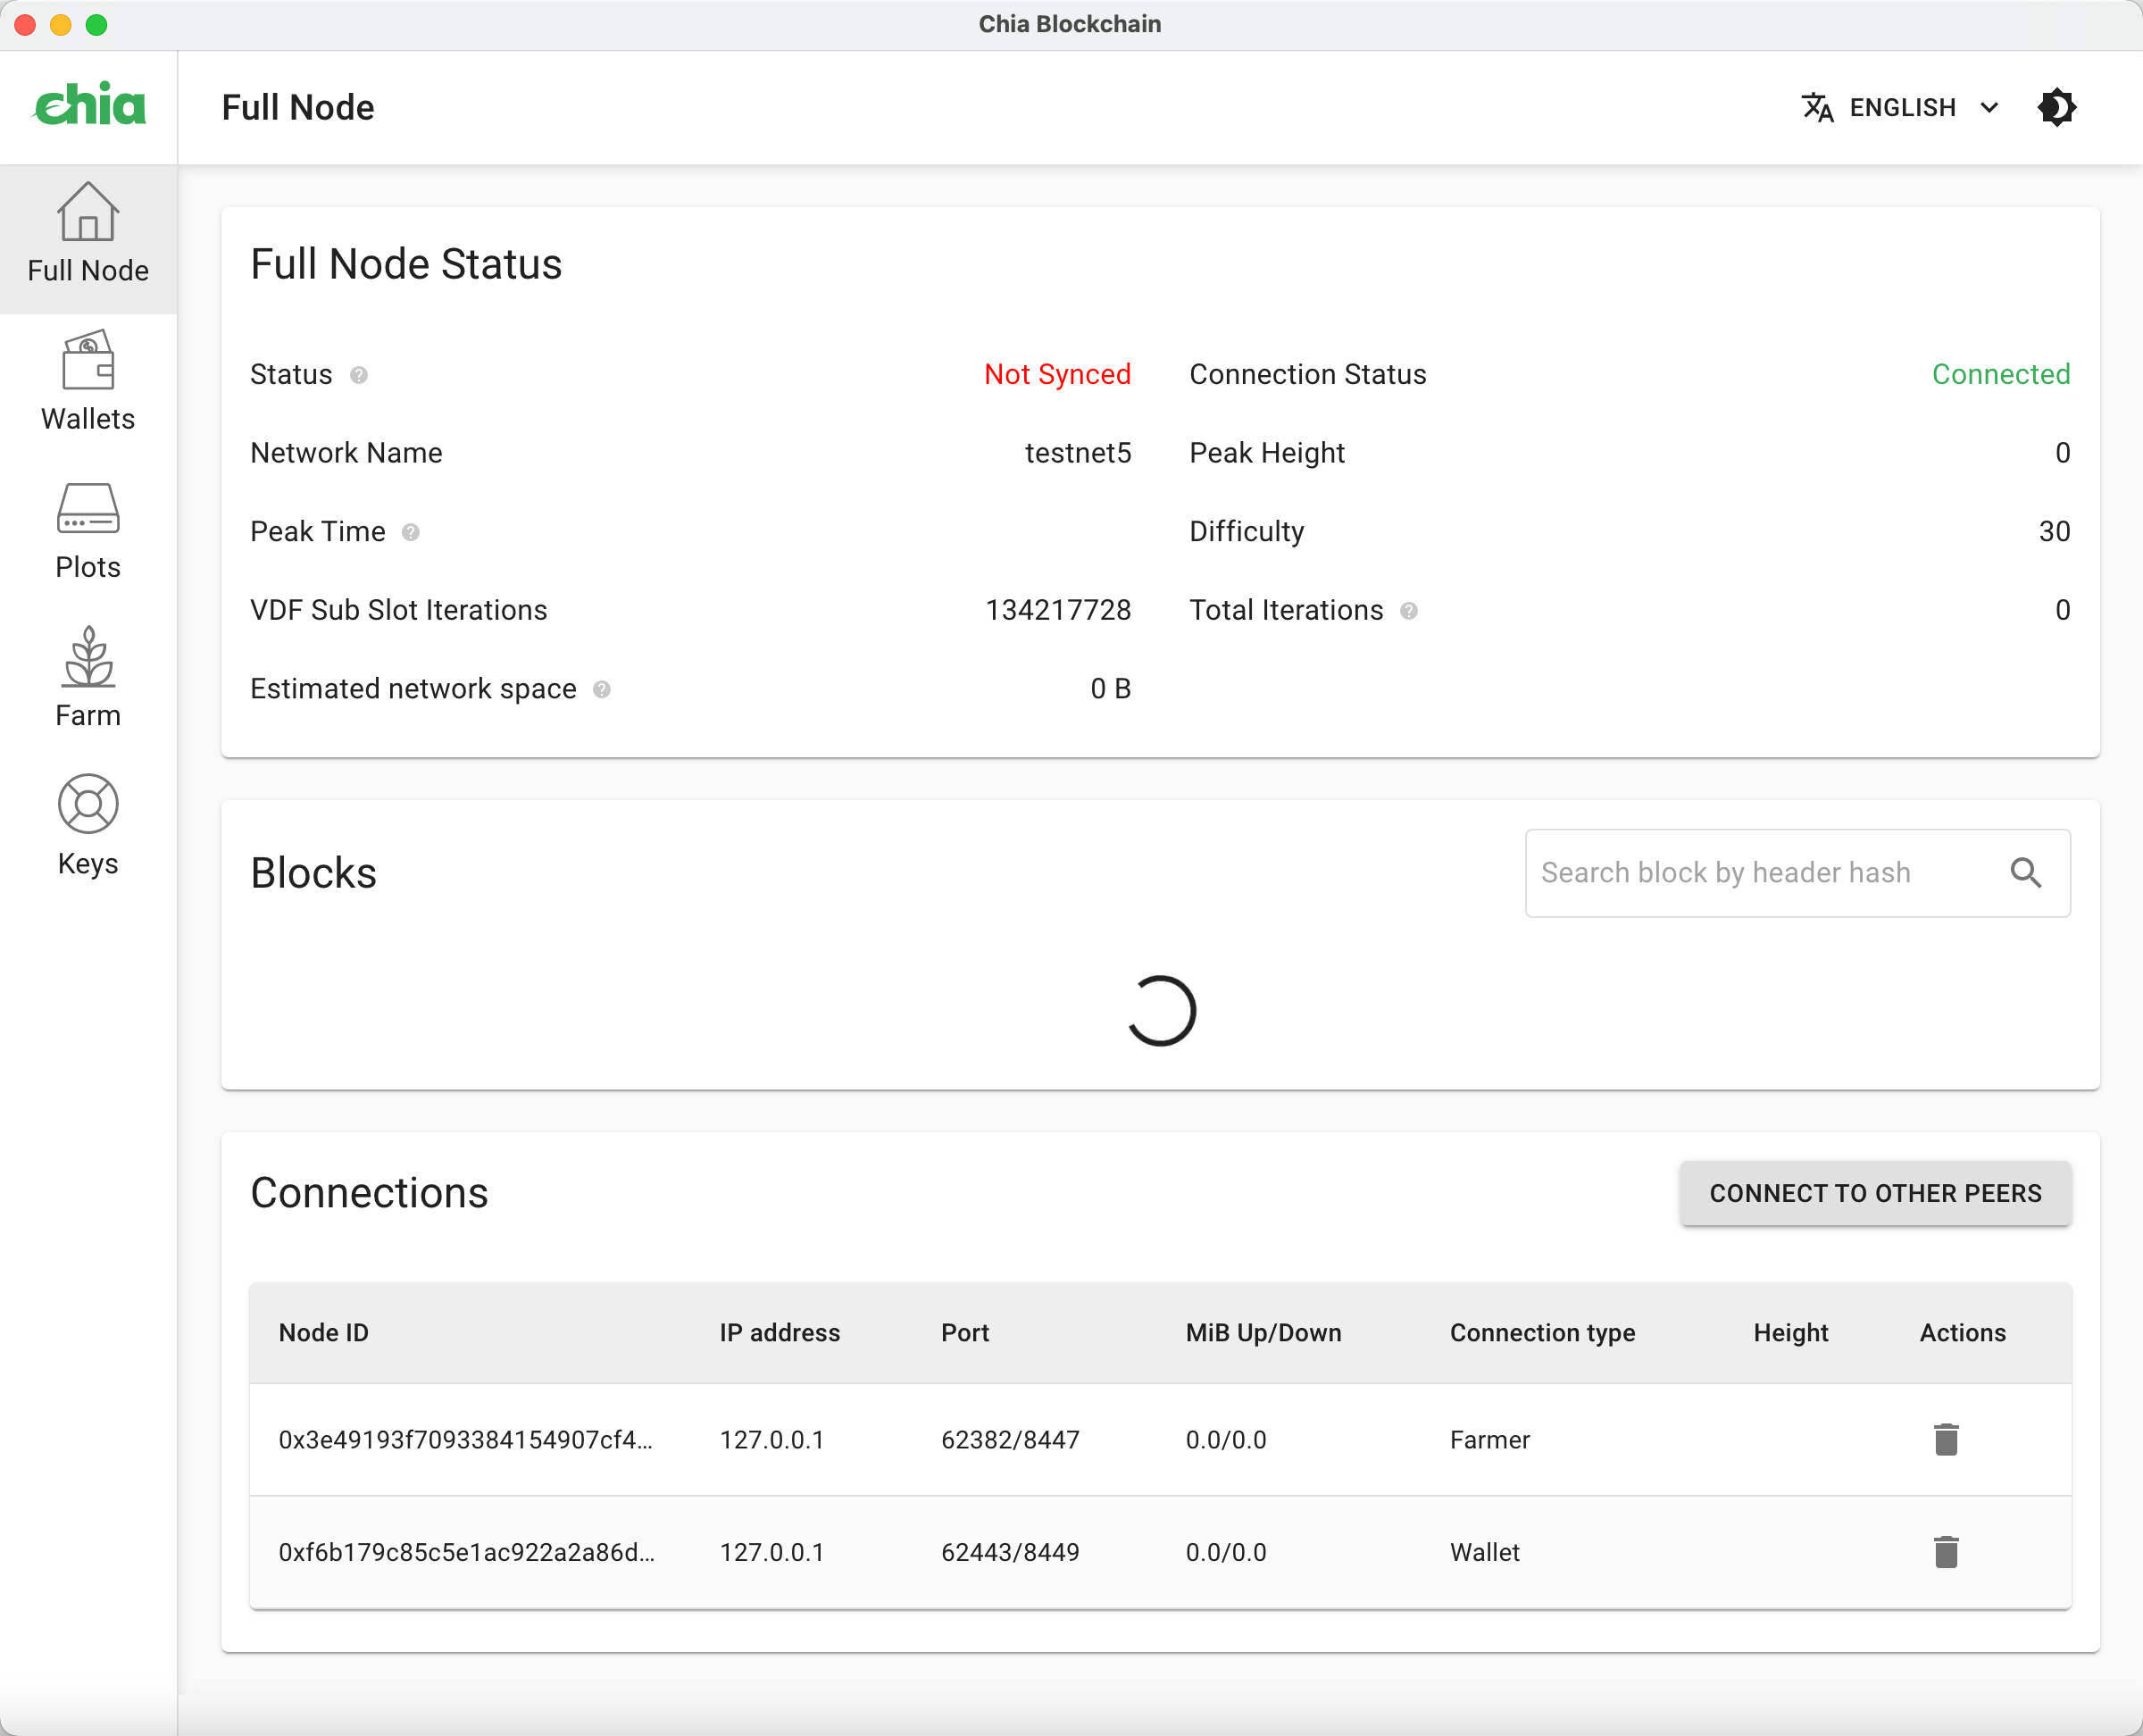Click the Full Node page title
The height and width of the screenshot is (1736, 2143).
pos(298,107)
